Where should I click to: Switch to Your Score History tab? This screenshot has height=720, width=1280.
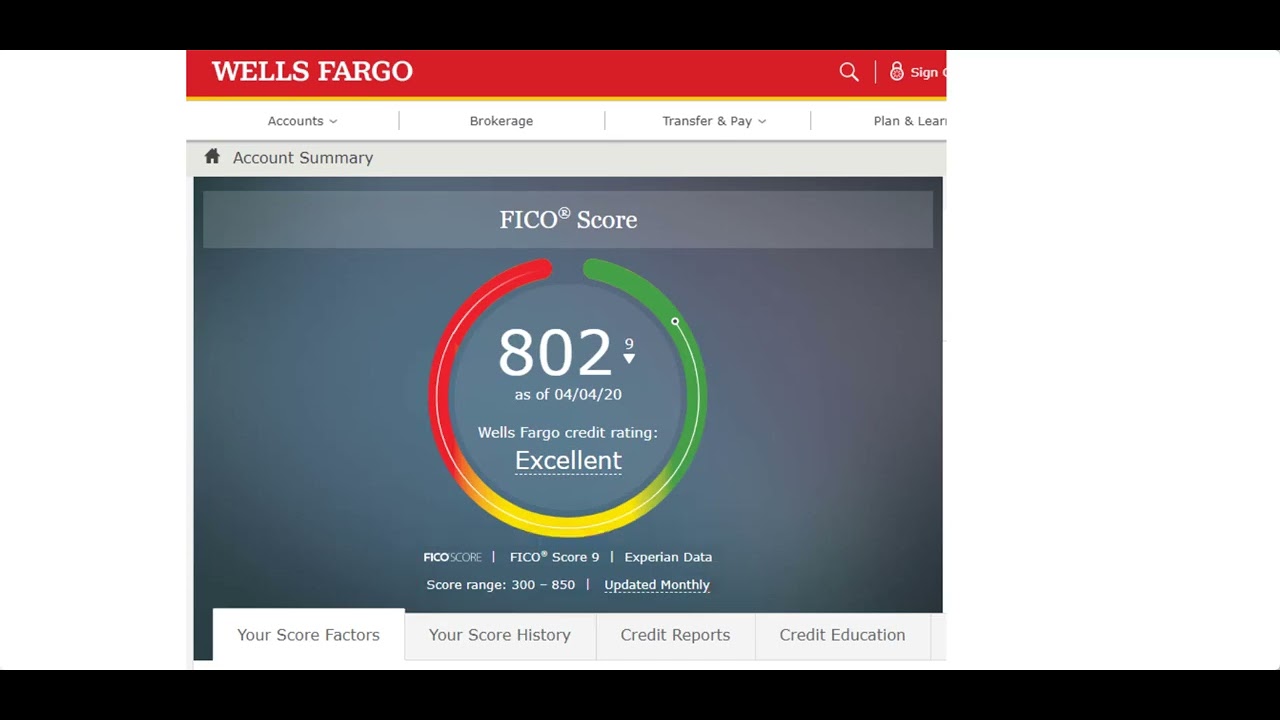(500, 635)
